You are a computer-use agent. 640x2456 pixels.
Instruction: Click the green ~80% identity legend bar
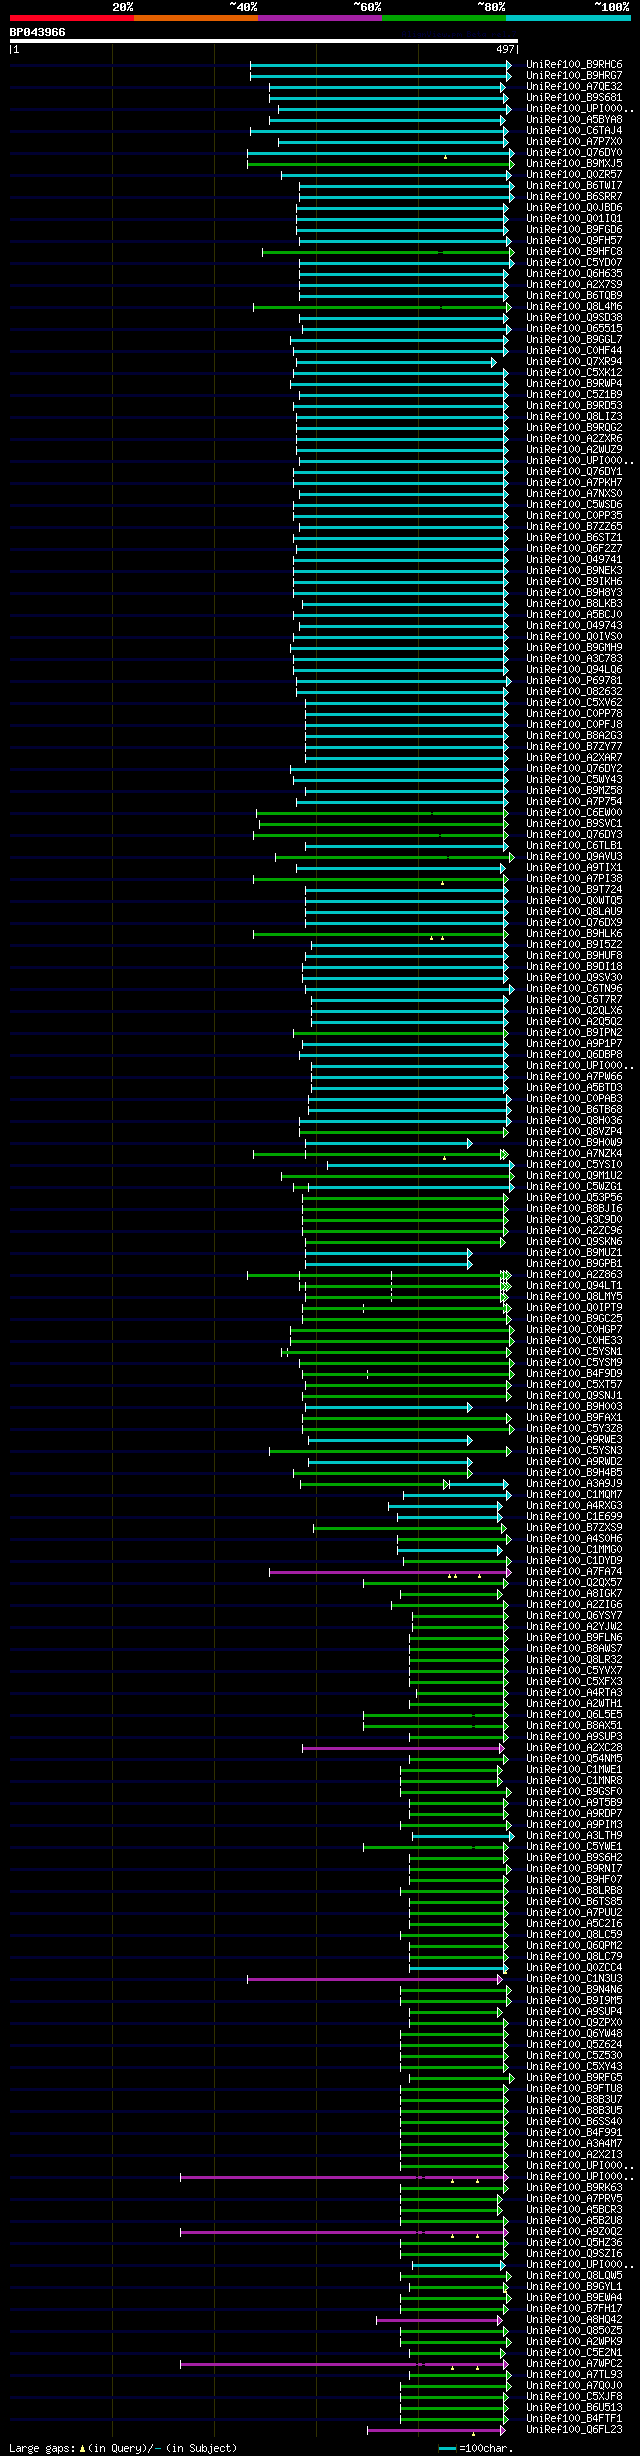coord(443,18)
